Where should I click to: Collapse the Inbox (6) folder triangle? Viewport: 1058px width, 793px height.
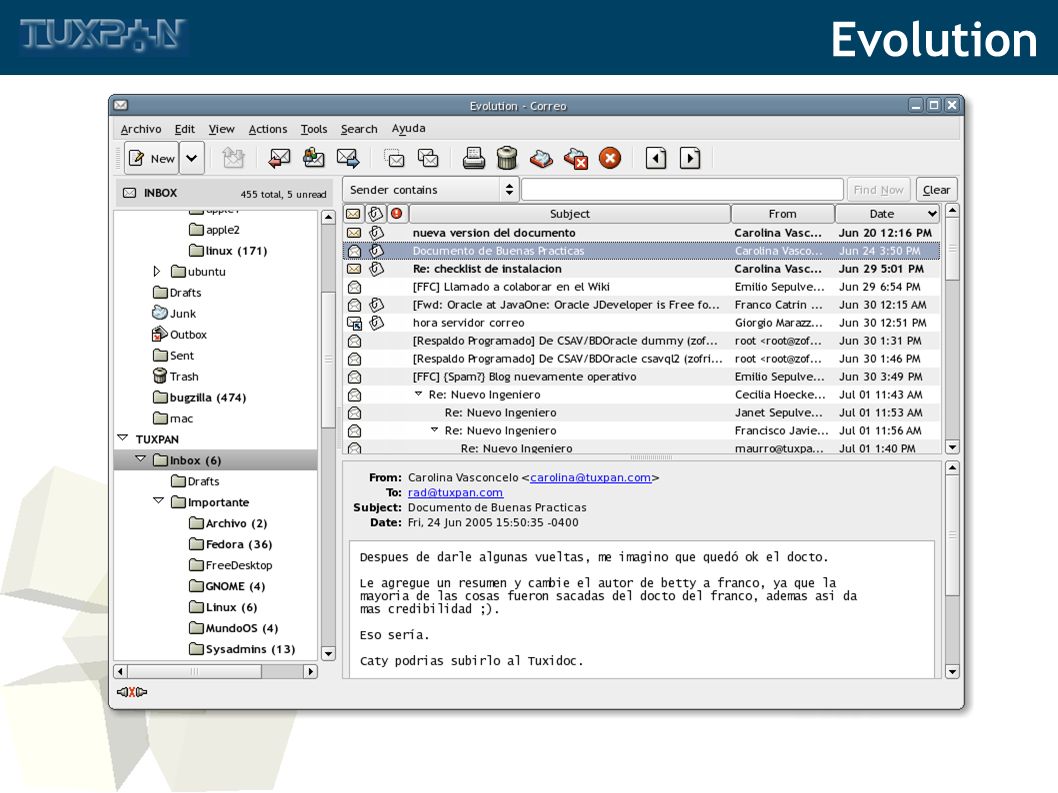point(140,459)
